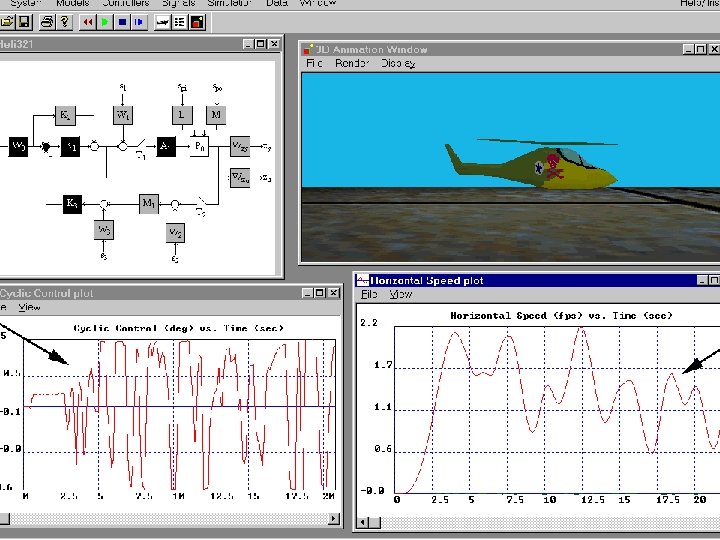
Task: Click the red Rewind simulation button
Action: tap(89, 21)
